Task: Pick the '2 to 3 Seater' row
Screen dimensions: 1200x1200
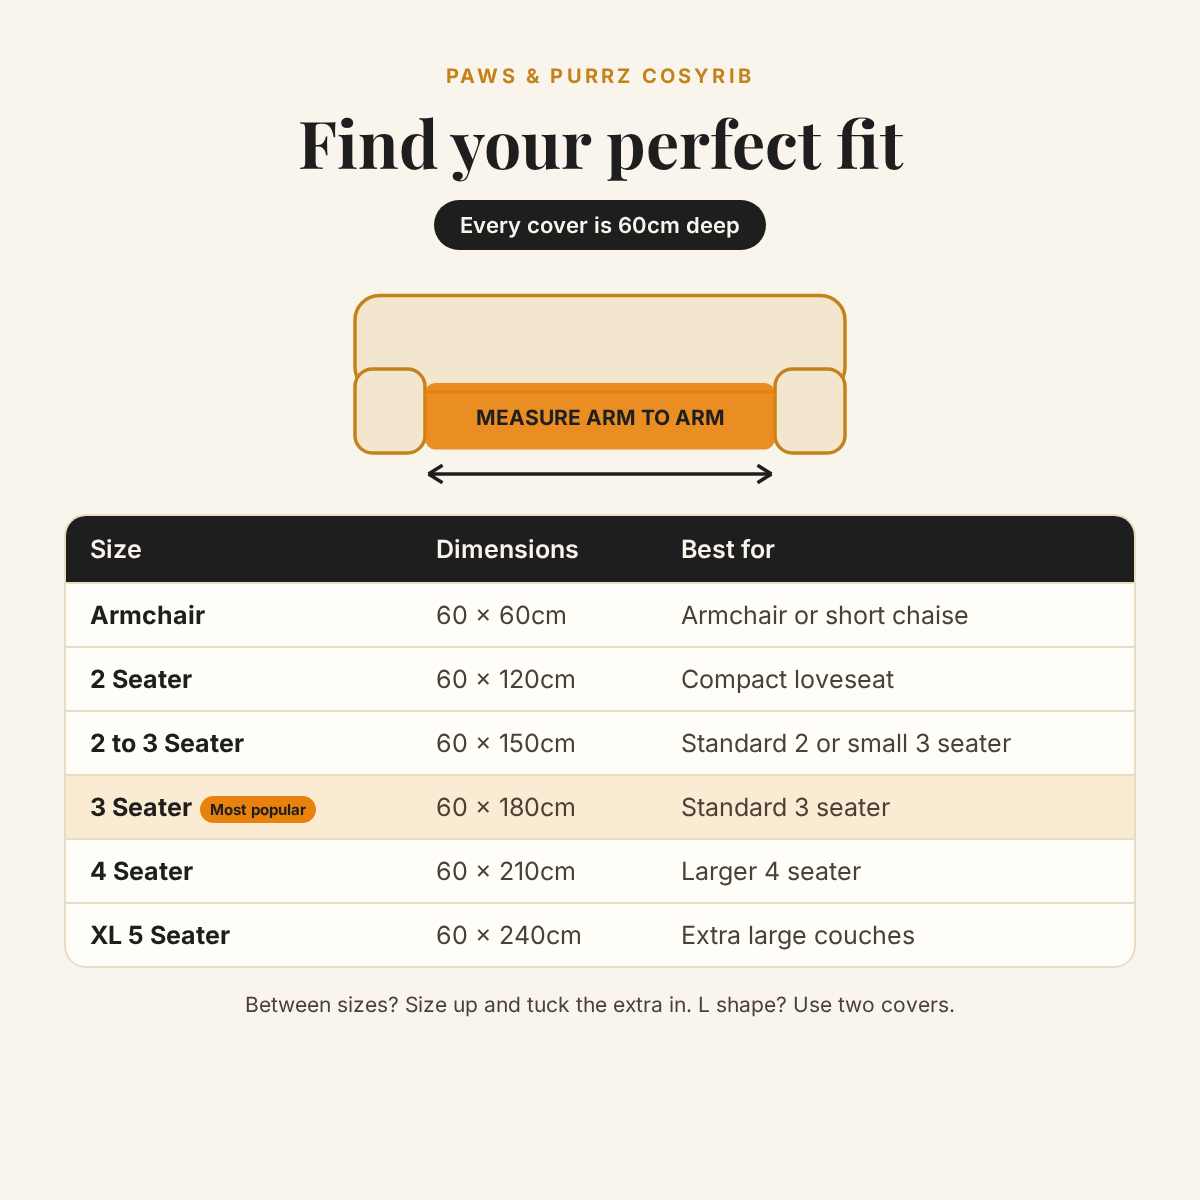Action: click(x=600, y=743)
